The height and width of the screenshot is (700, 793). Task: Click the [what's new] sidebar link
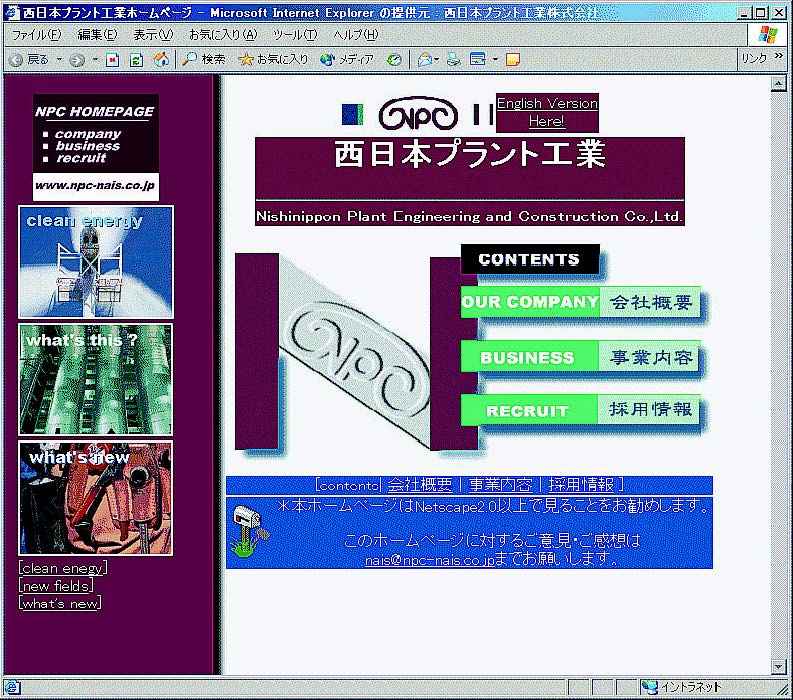coord(60,603)
